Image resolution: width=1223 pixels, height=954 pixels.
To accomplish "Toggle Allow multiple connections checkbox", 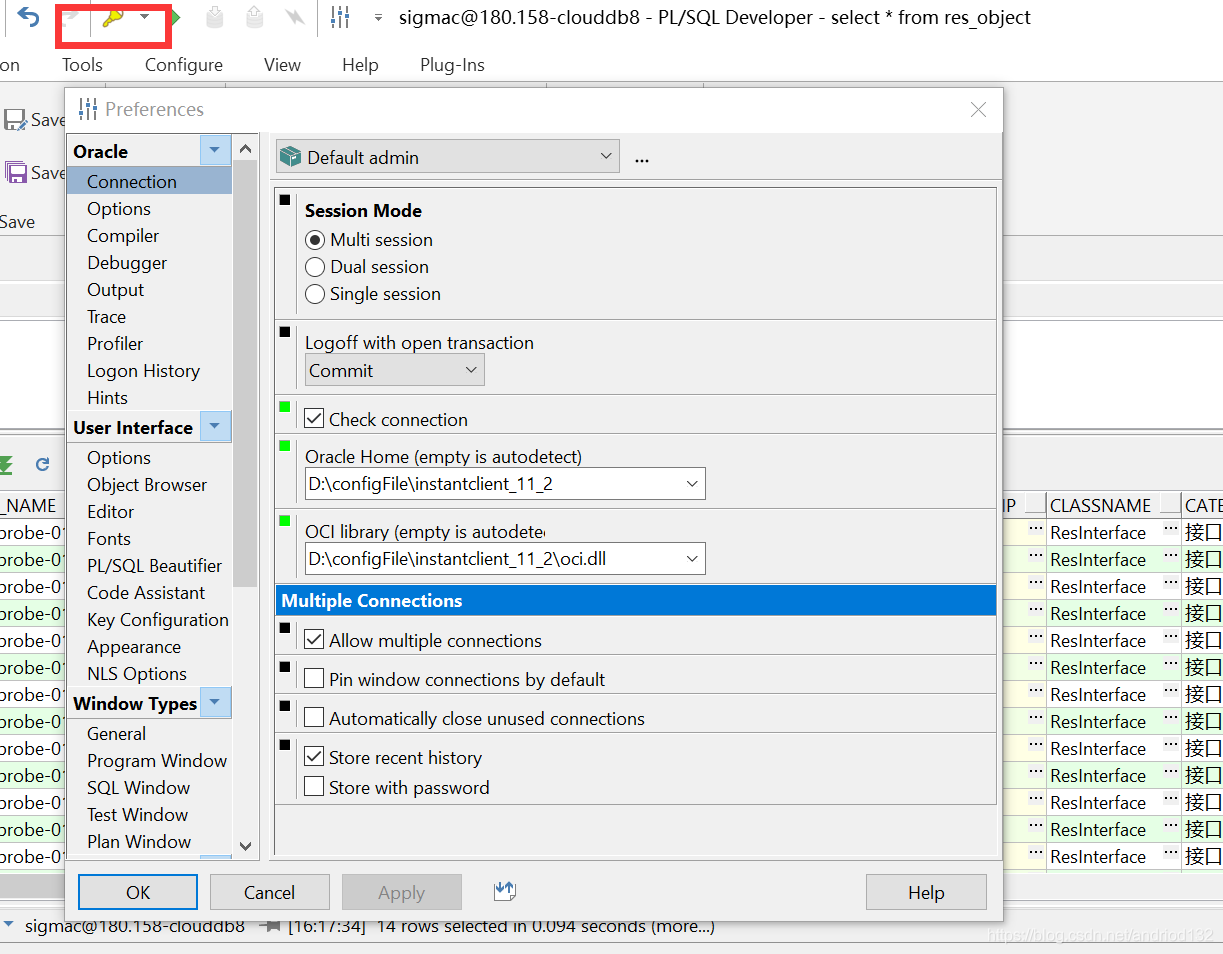I will click(314, 640).
